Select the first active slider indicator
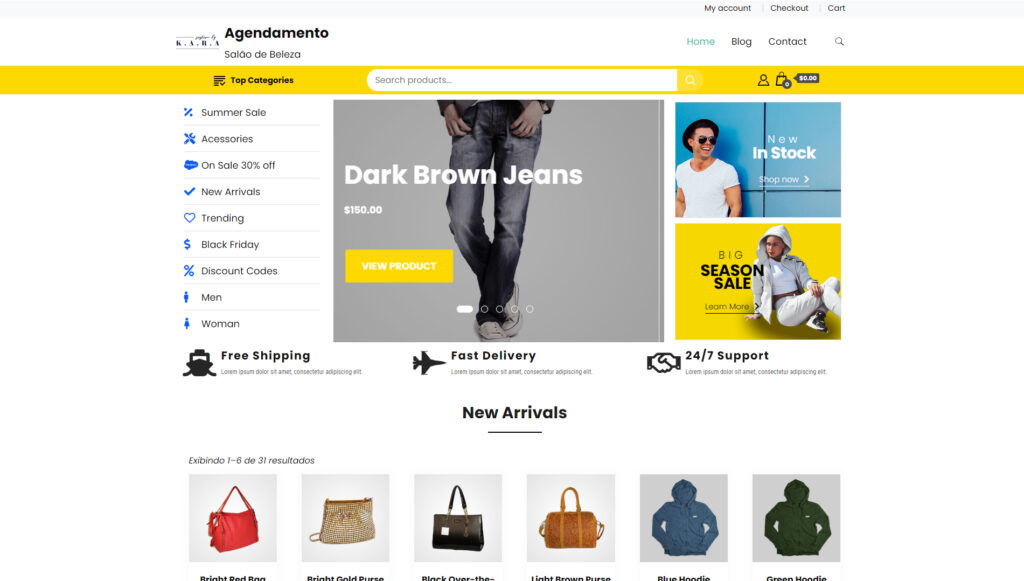1024x581 pixels. (x=464, y=309)
